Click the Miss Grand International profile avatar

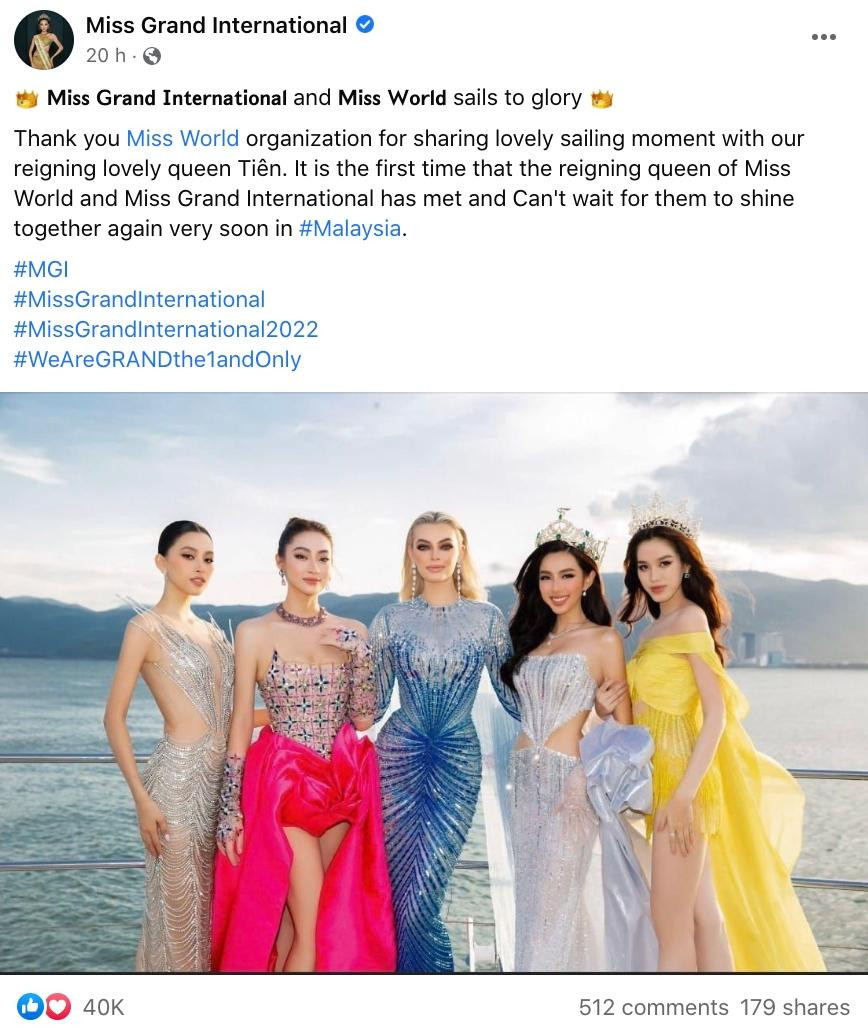[x=43, y=40]
